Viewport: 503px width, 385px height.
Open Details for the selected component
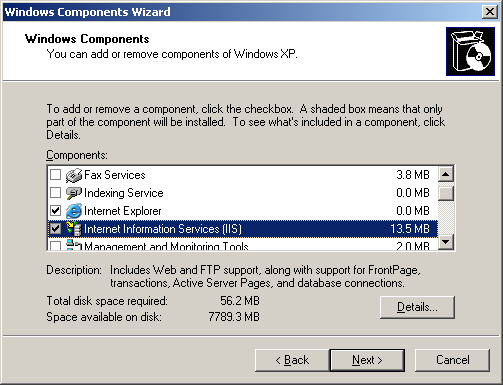(x=417, y=307)
